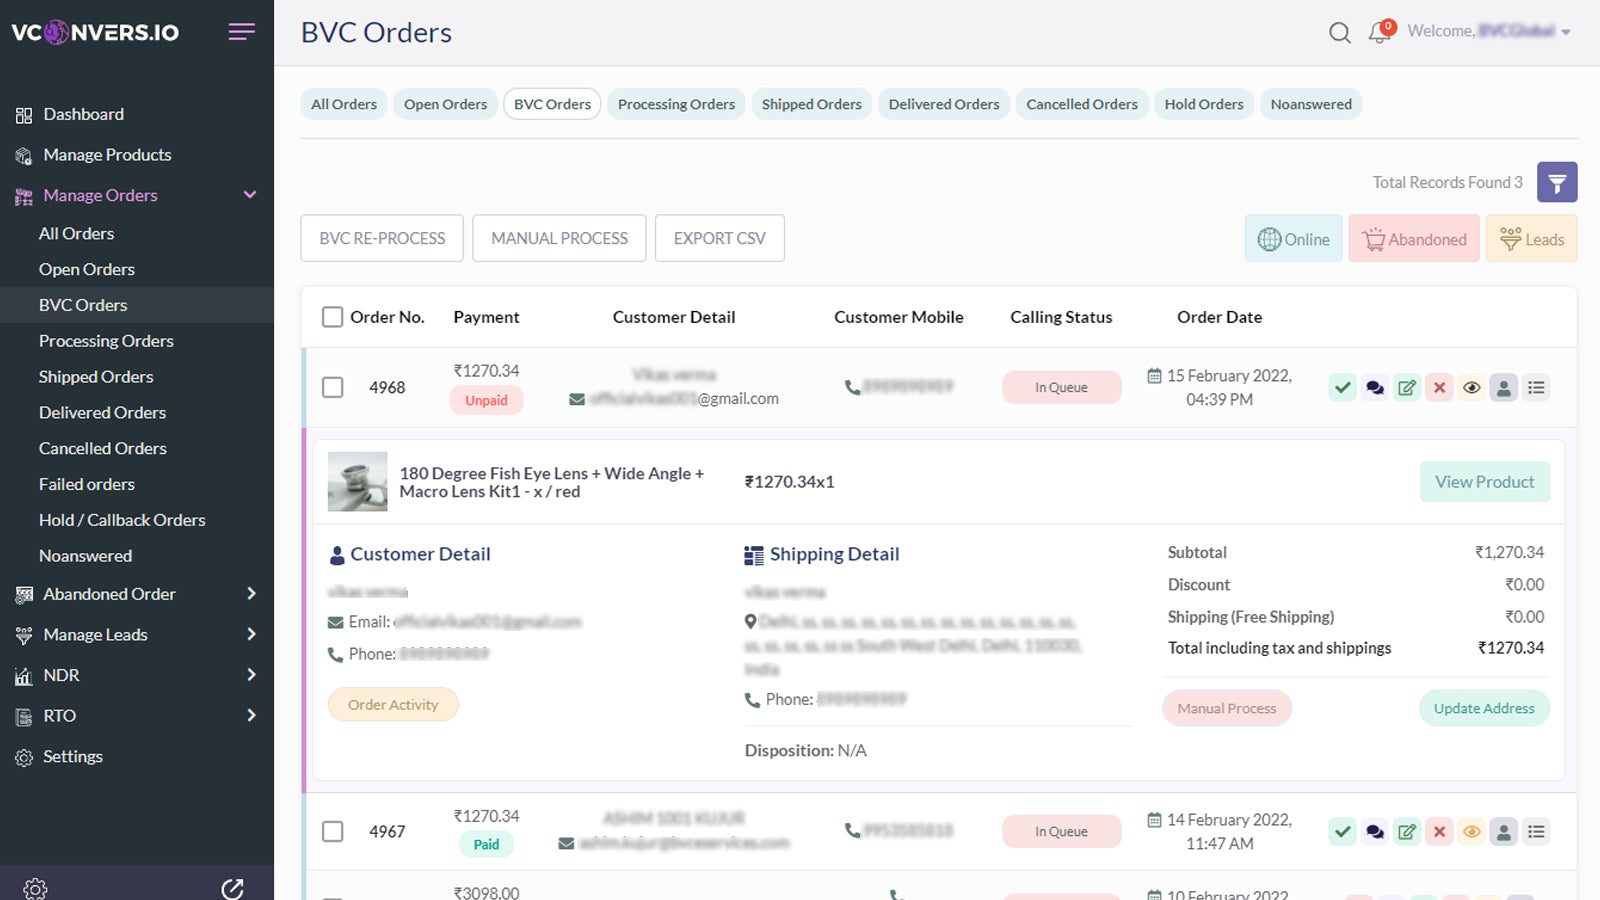The image size is (1600, 900).
Task: View order details list icon for order 4967
Action: point(1536,831)
